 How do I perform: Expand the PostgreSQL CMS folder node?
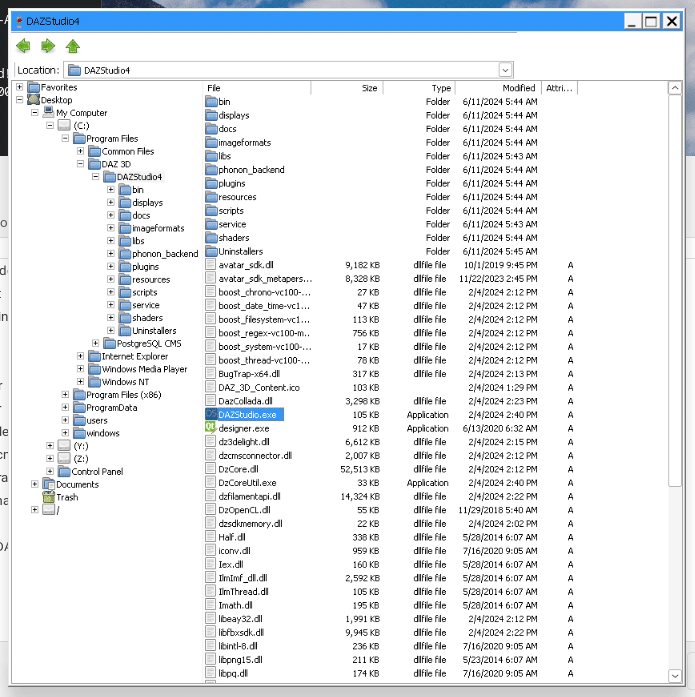coord(96,343)
